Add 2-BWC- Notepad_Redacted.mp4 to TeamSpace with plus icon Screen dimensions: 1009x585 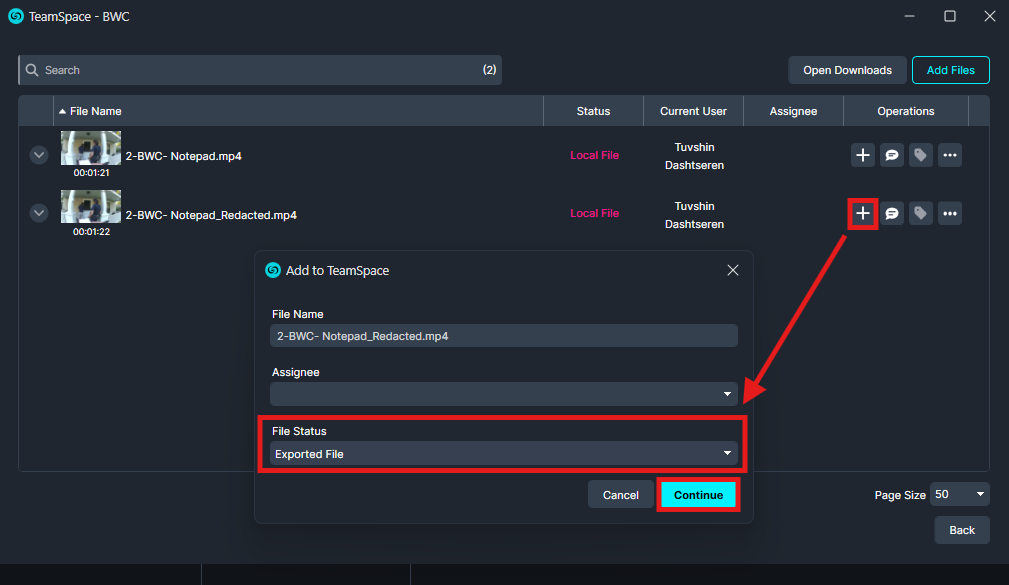click(x=863, y=213)
